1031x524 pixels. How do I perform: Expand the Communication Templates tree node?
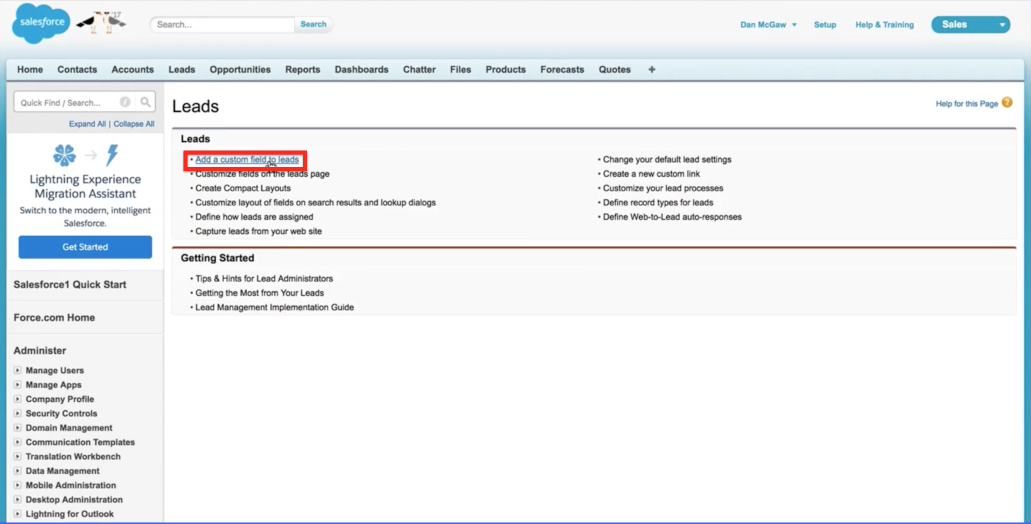tap(18, 442)
